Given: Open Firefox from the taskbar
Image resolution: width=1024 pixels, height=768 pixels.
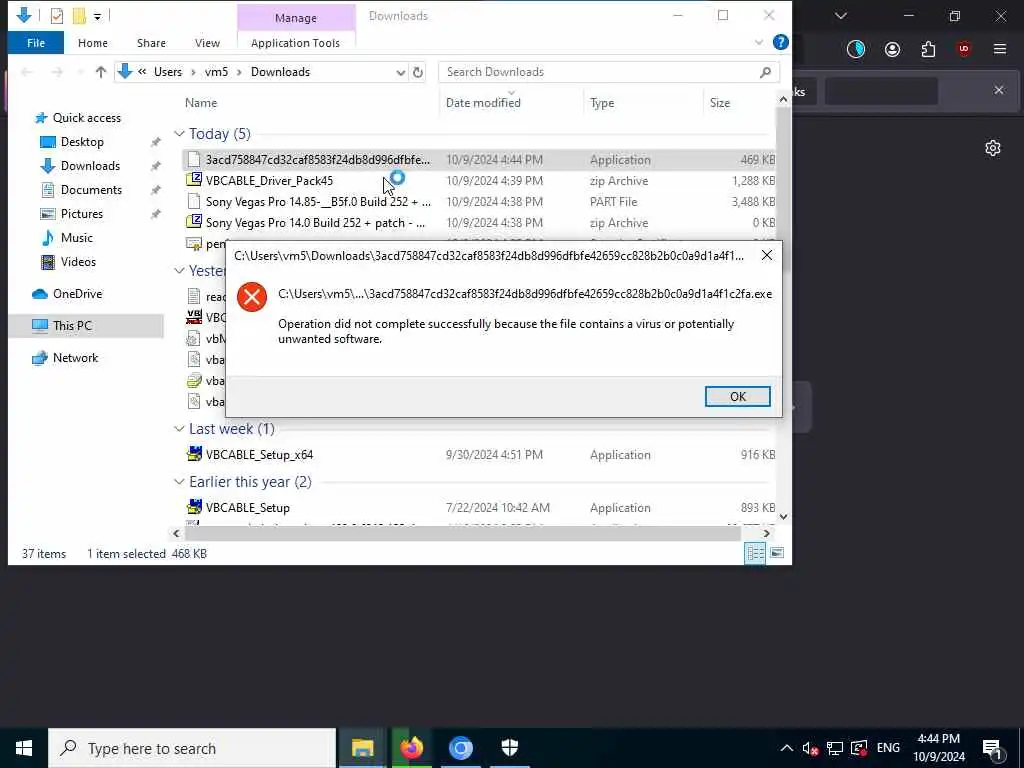Looking at the screenshot, I should pyautogui.click(x=411, y=748).
